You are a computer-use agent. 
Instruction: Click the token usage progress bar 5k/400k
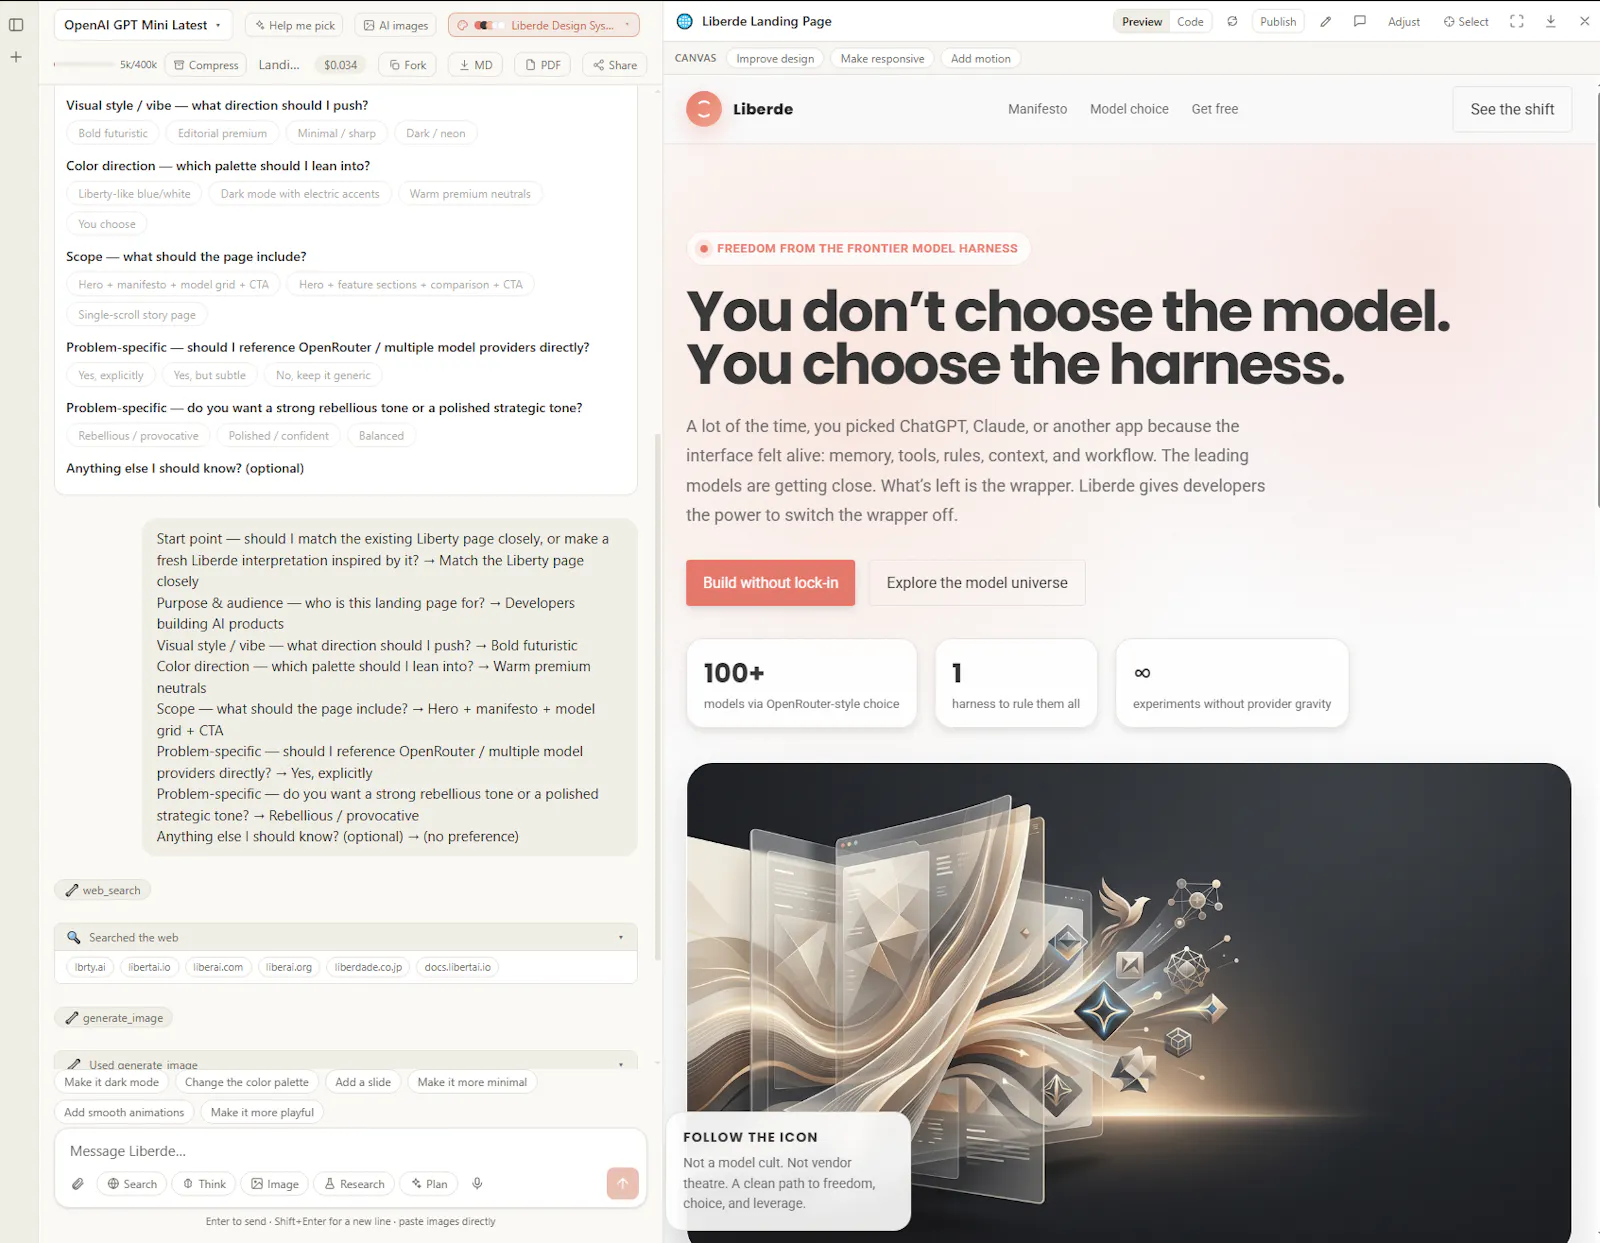[105, 65]
